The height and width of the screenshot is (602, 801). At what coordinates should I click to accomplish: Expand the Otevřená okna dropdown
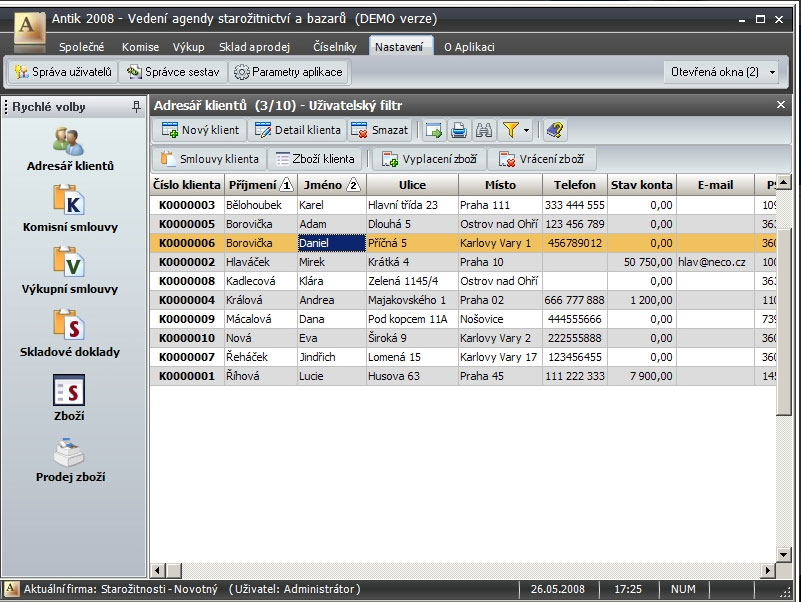click(772, 73)
